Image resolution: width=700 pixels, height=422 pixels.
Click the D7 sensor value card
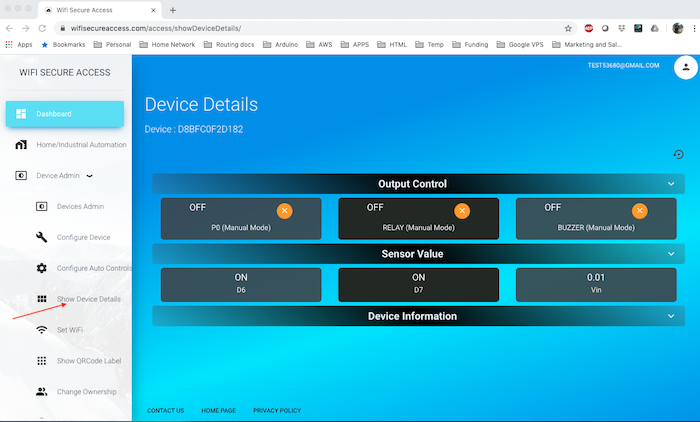coord(419,285)
